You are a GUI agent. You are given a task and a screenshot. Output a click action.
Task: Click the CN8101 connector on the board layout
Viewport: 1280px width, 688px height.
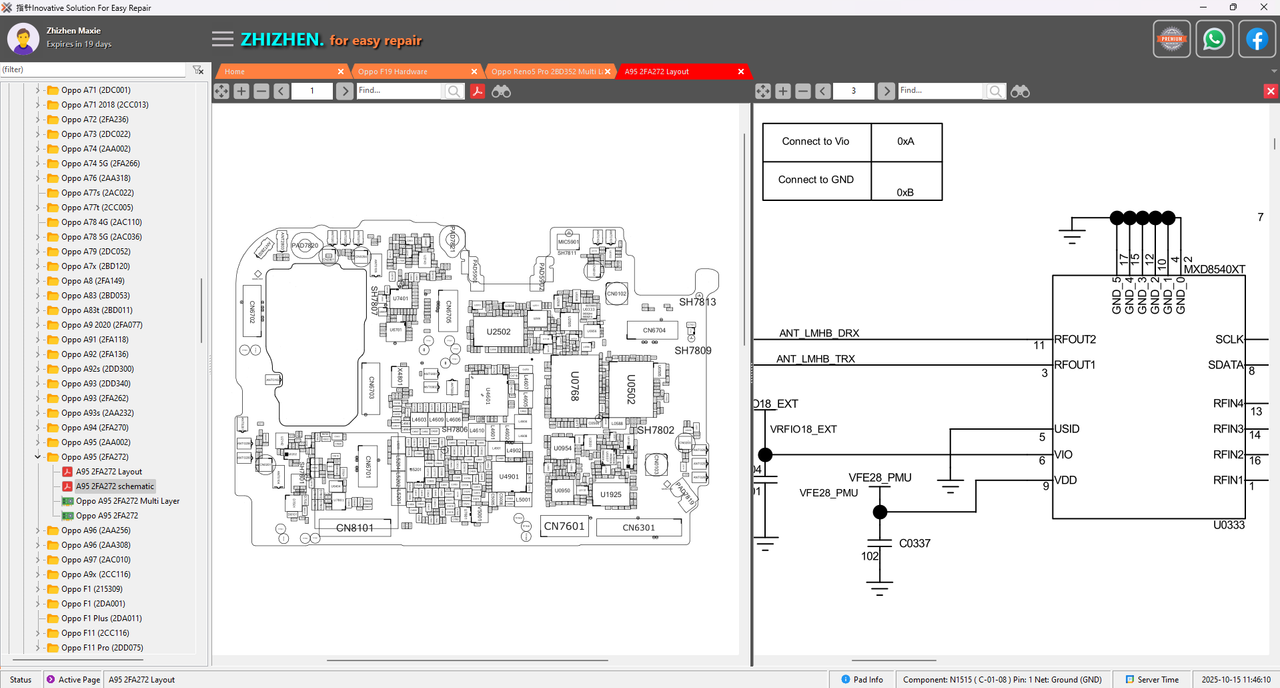pos(353,528)
